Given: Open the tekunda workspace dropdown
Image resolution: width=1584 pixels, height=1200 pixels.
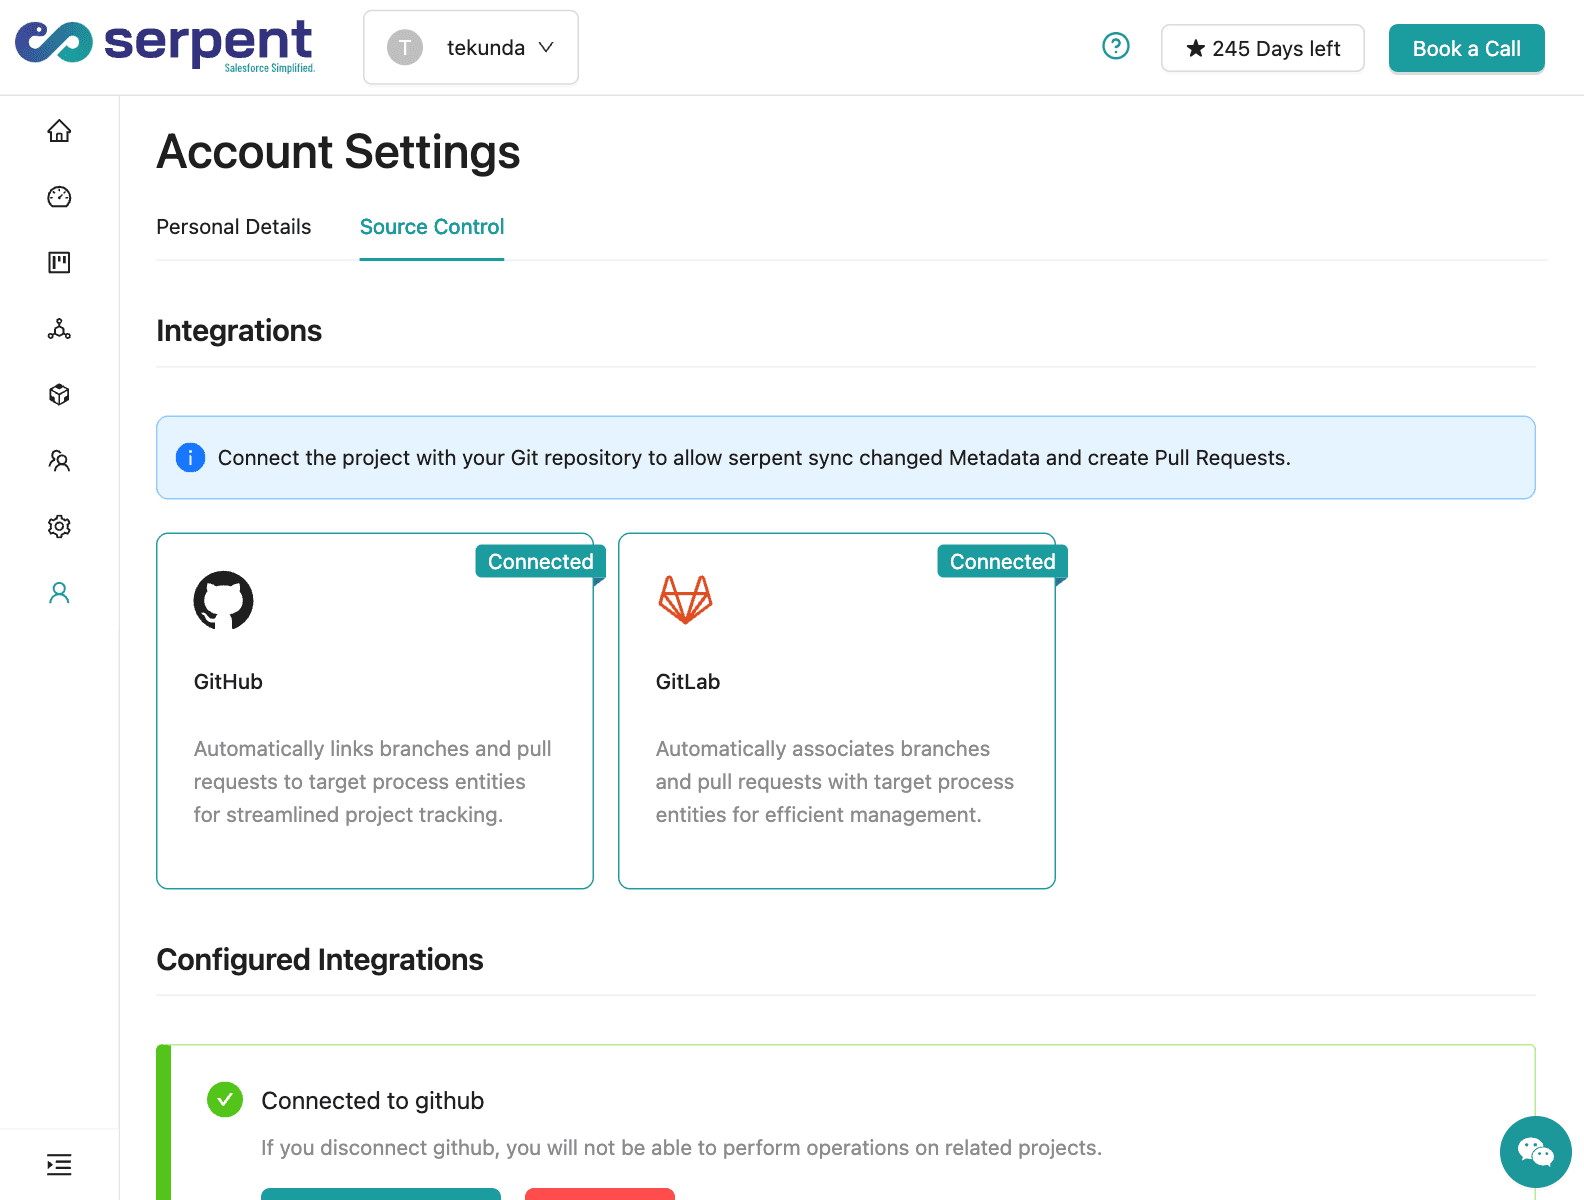Looking at the screenshot, I should click(x=471, y=48).
